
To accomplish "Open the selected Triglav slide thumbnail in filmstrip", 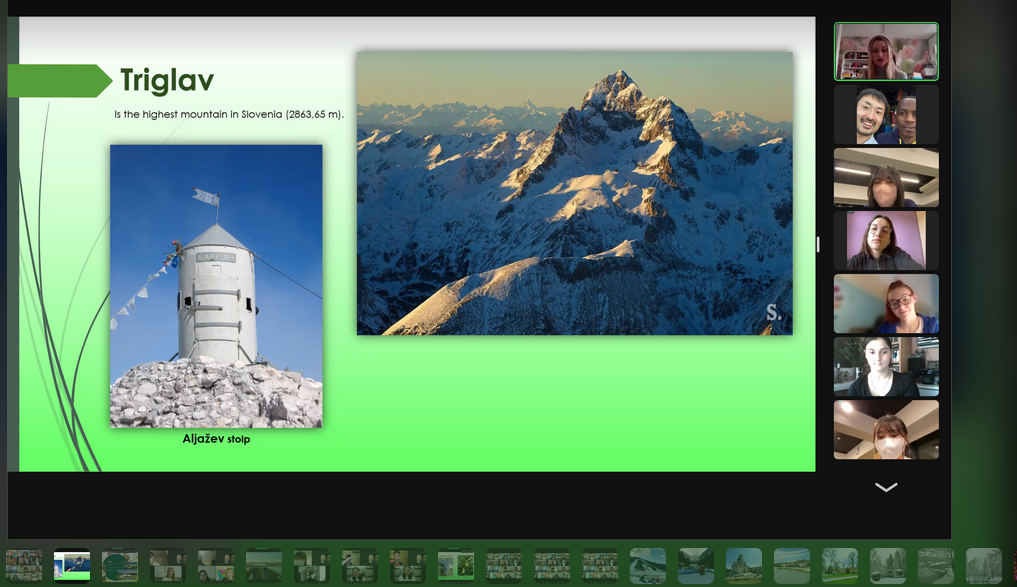I will coord(72,566).
